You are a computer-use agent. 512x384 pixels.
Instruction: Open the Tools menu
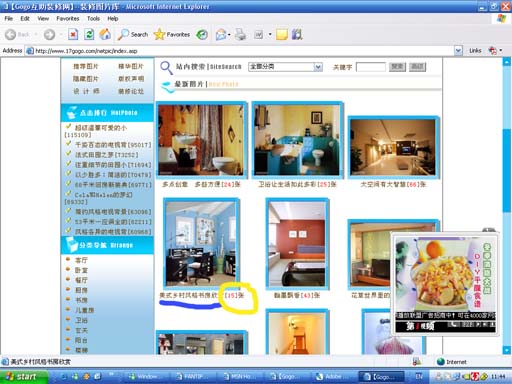tap(93, 19)
